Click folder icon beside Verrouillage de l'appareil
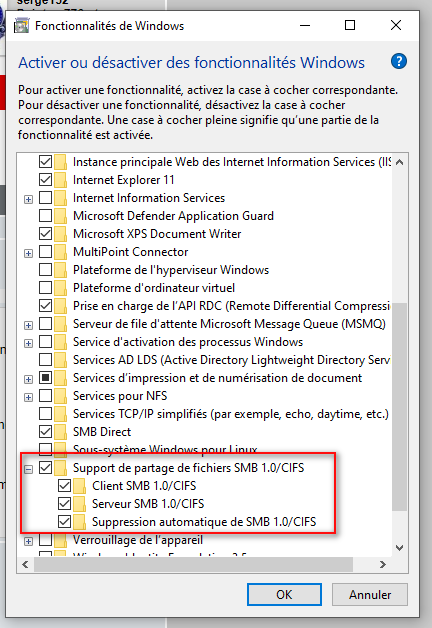 click(60, 540)
